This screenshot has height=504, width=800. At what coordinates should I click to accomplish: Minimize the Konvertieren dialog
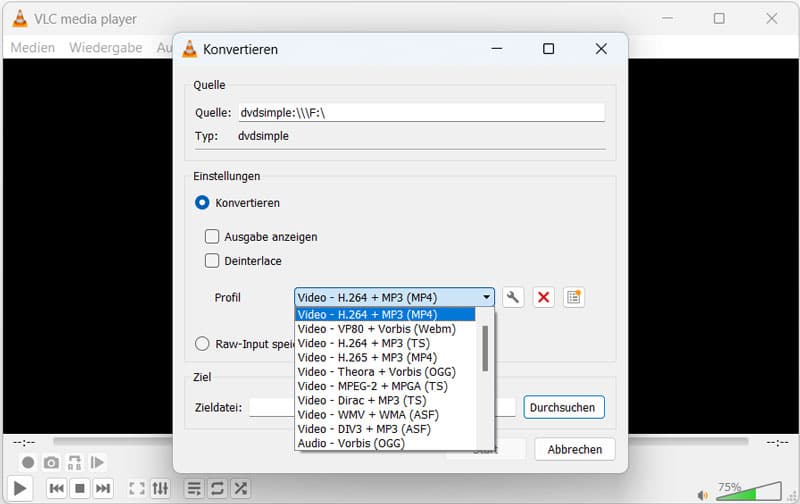click(497, 48)
